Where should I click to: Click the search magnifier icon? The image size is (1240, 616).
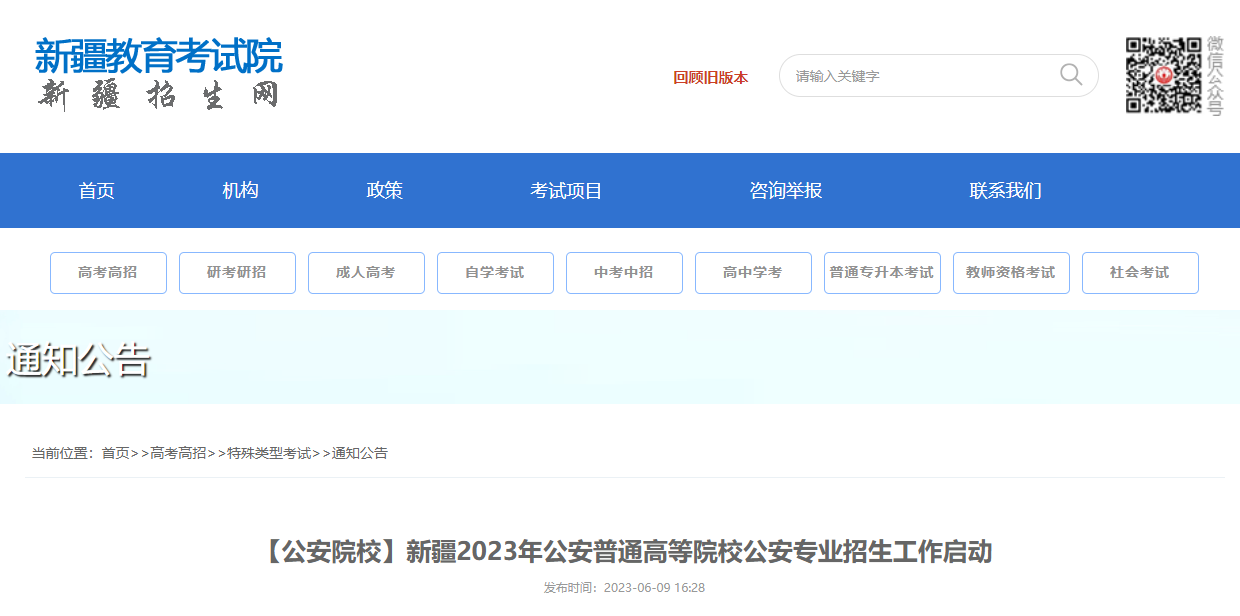1070,75
